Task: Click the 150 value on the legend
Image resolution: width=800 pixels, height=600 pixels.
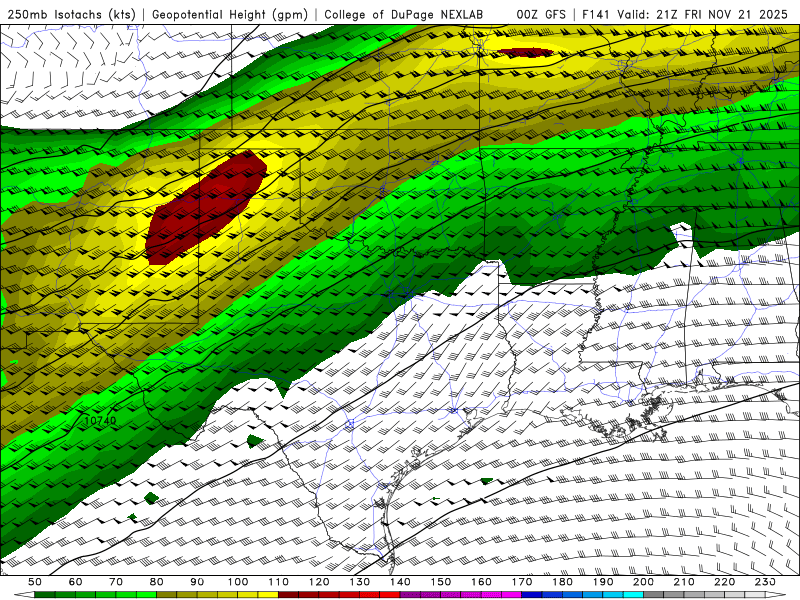Action: click(x=441, y=582)
